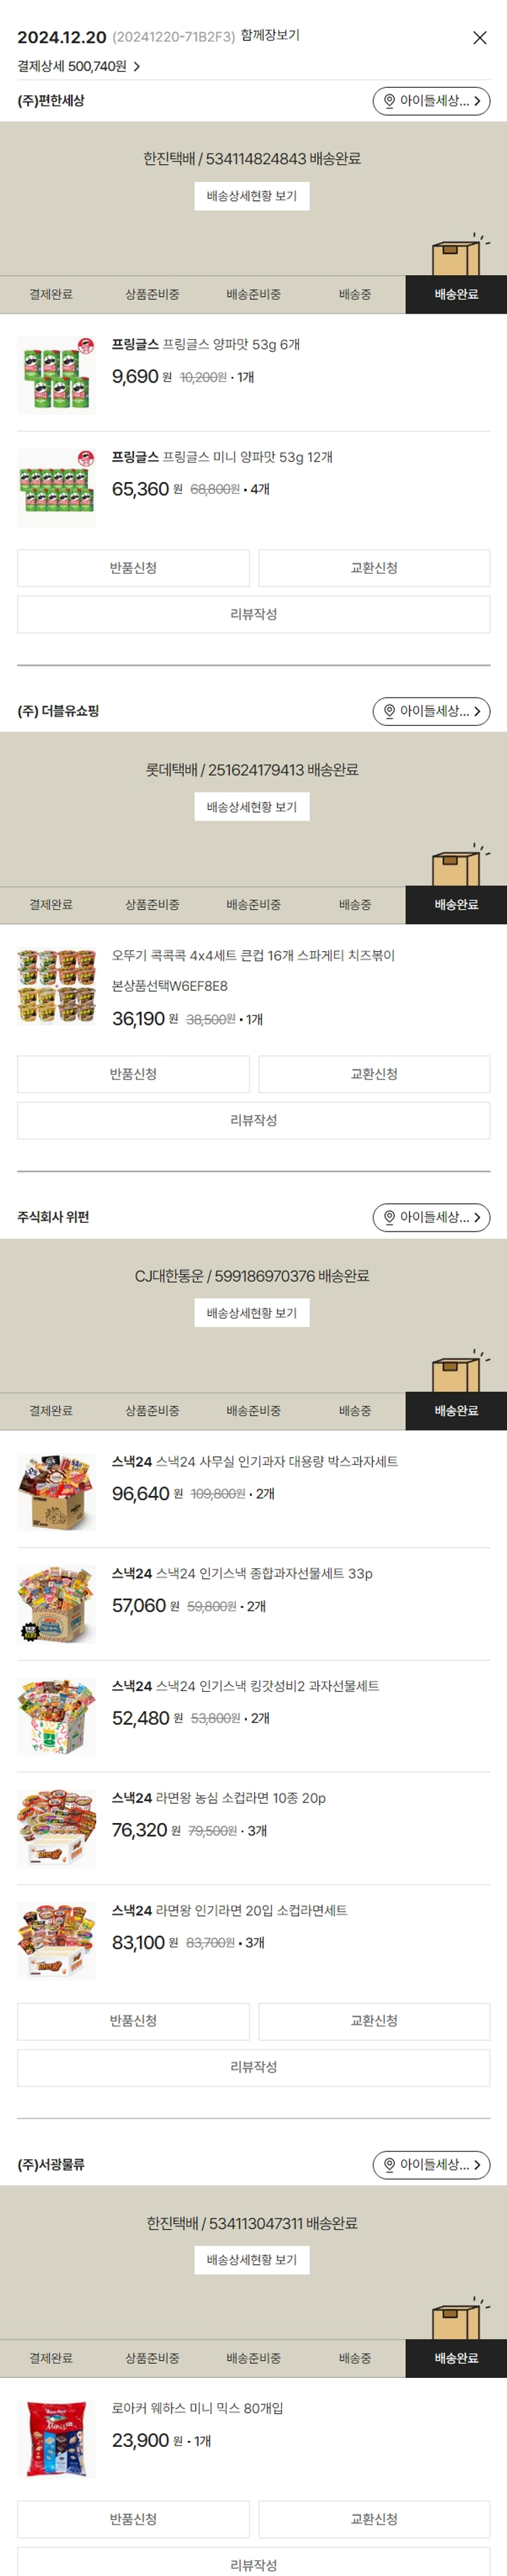
Task: Open delivery address dropdown for 주식회사 위펀
Action: tap(431, 1217)
